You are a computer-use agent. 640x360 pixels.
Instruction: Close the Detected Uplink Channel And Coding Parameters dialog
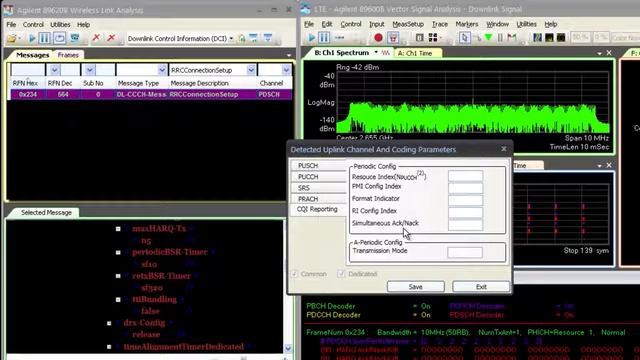coord(504,149)
